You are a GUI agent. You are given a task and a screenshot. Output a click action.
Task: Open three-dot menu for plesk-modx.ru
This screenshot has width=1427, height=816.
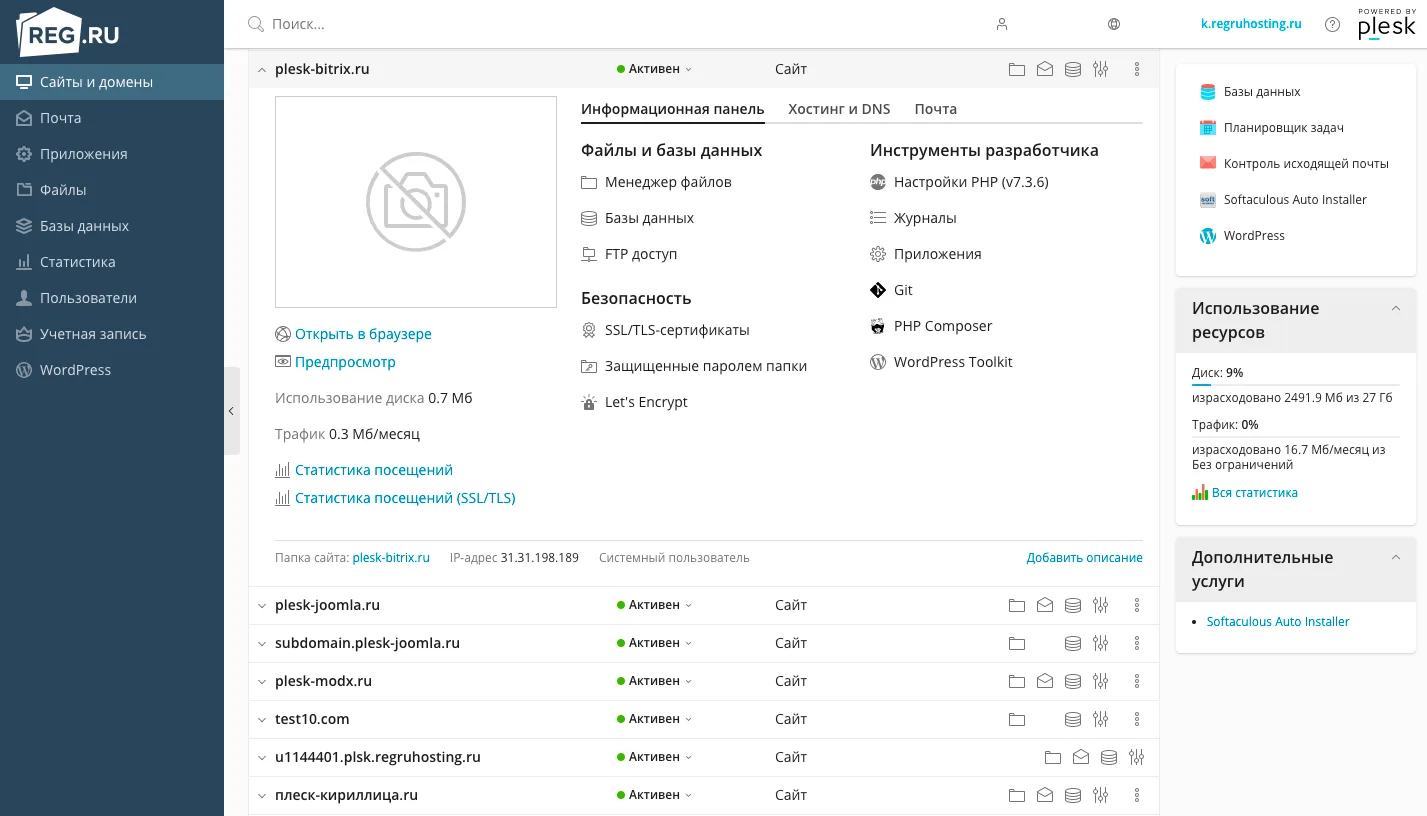coord(1137,681)
